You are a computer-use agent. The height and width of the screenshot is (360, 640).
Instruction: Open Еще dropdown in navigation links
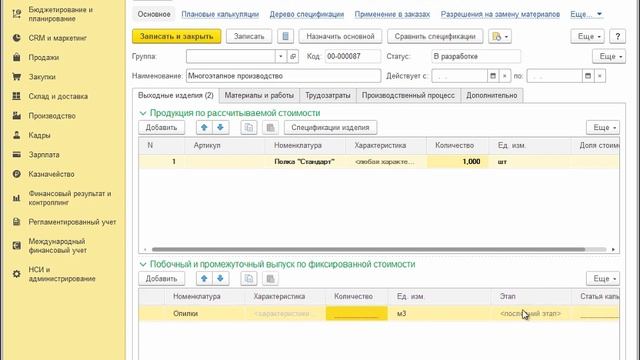tap(586, 14)
